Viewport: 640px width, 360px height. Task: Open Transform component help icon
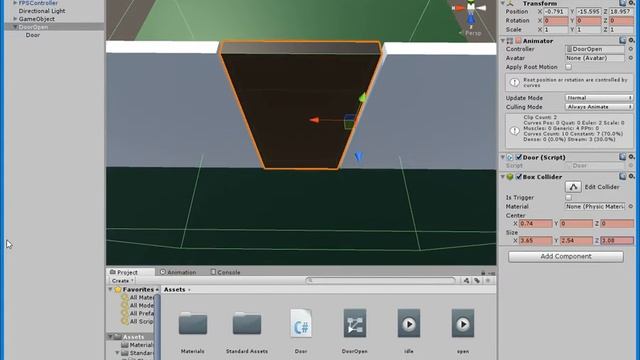(622, 3)
